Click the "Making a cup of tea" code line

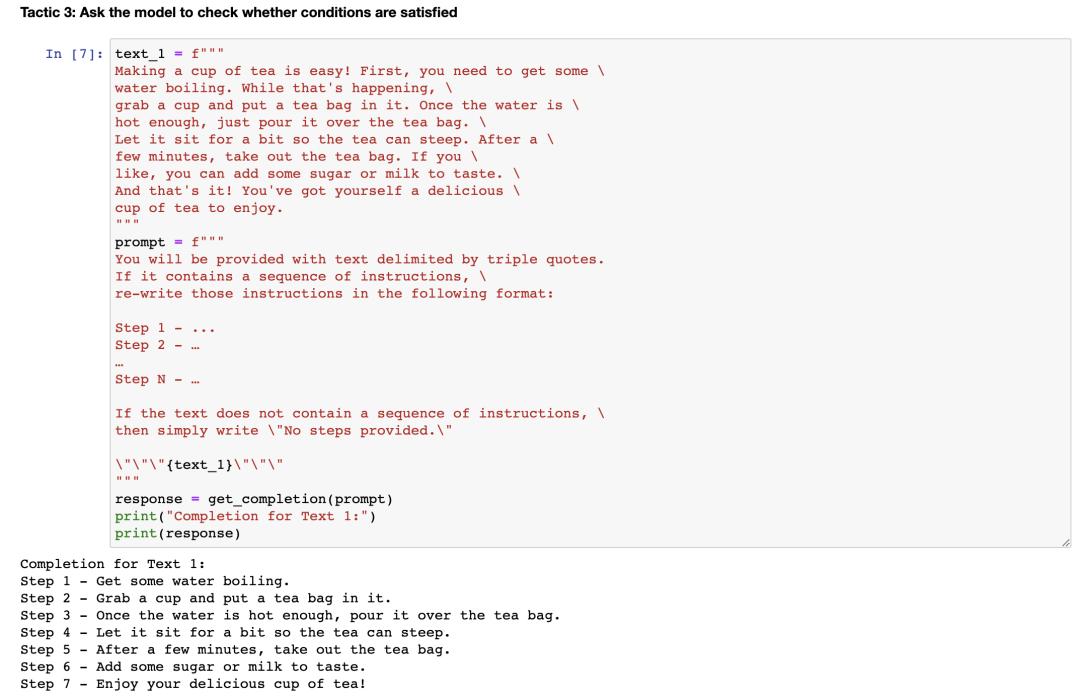[360, 71]
